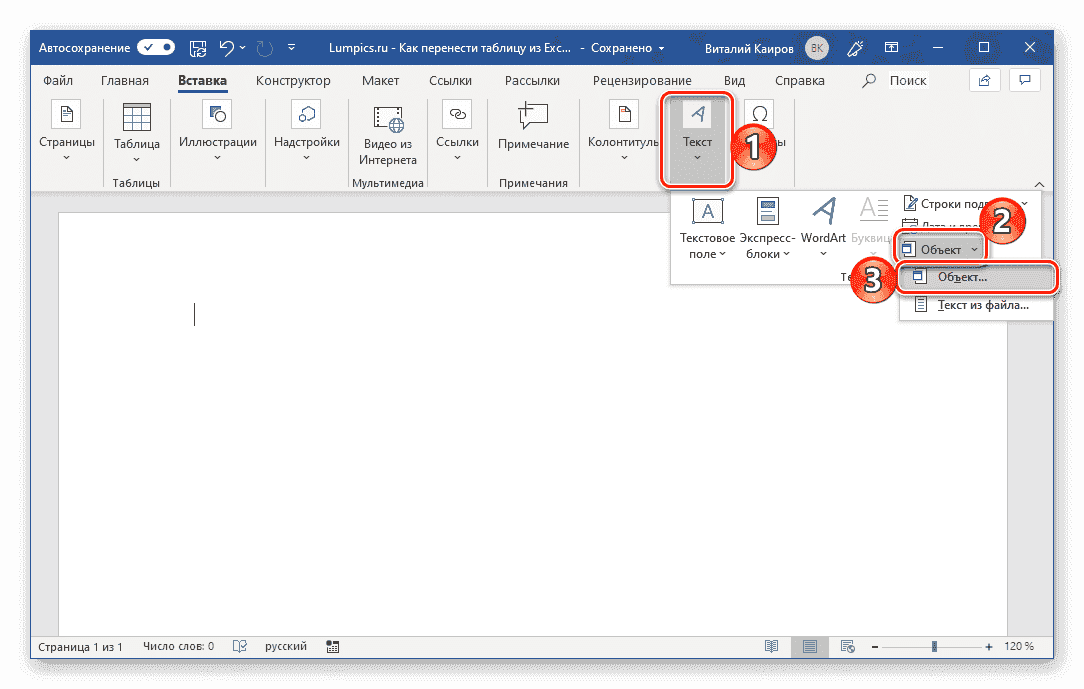Open word count via Число слов: 0
The width and height of the screenshot is (1084, 689).
click(x=178, y=646)
